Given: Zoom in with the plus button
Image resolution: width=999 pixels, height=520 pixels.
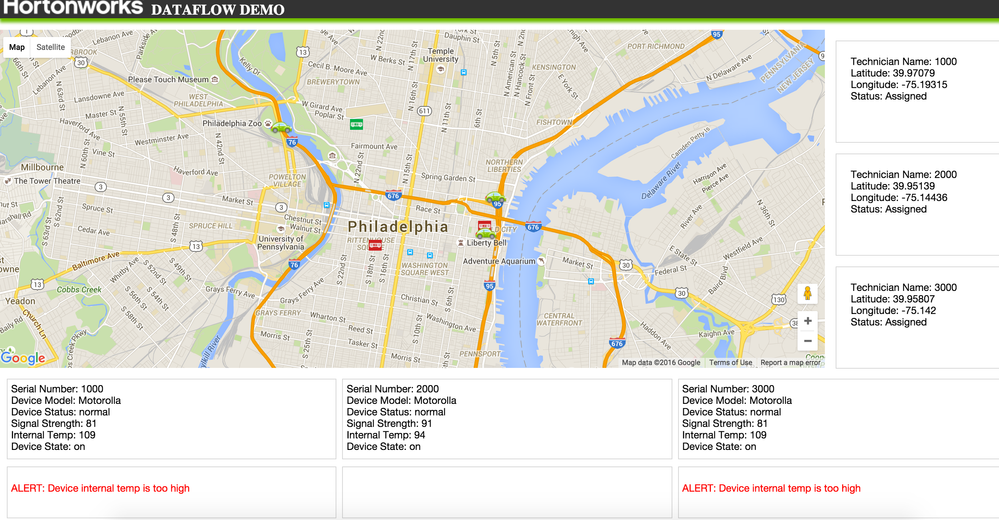Looking at the screenshot, I should [807, 321].
